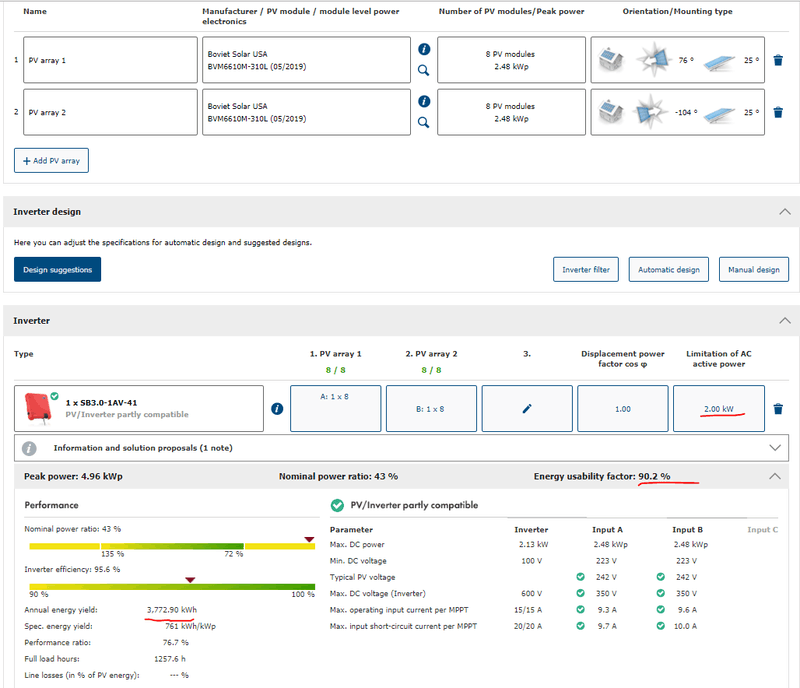Remove the SB3.0-1AV-41 inverter via trash icon
Image resolution: width=800 pixels, height=688 pixels.
778,409
